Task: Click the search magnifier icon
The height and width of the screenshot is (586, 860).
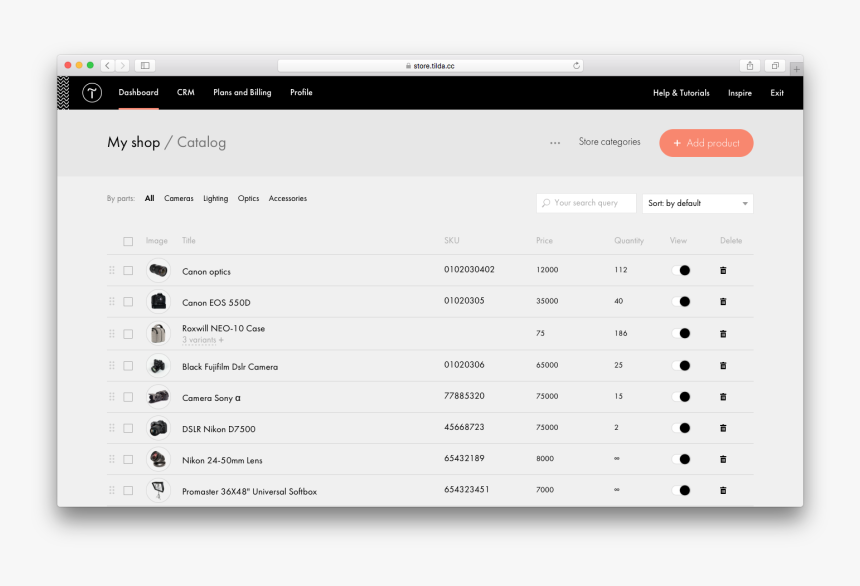Action: [546, 203]
